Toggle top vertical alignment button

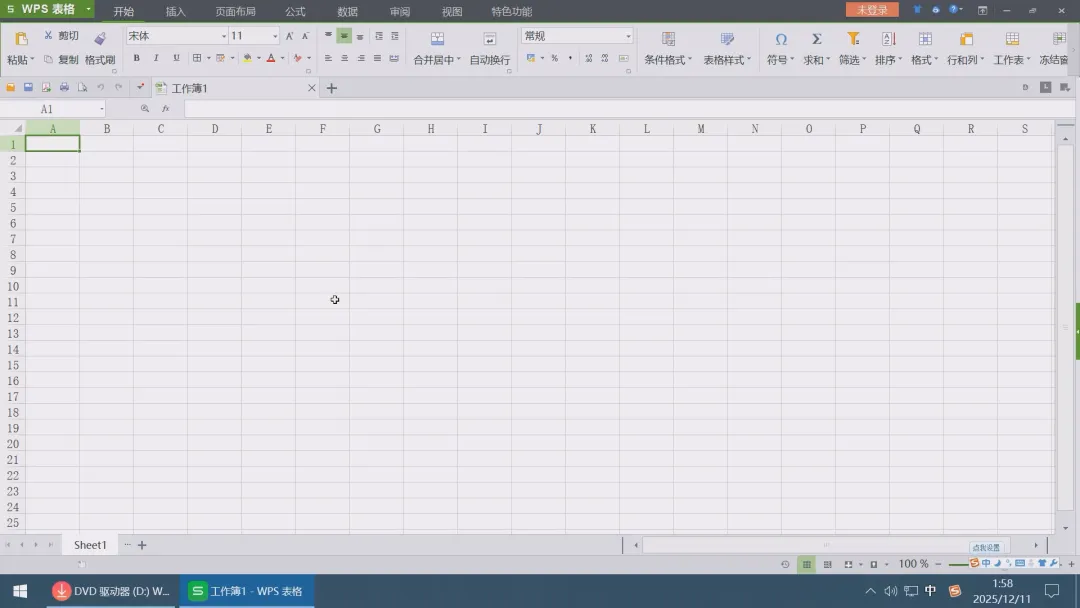[328, 36]
